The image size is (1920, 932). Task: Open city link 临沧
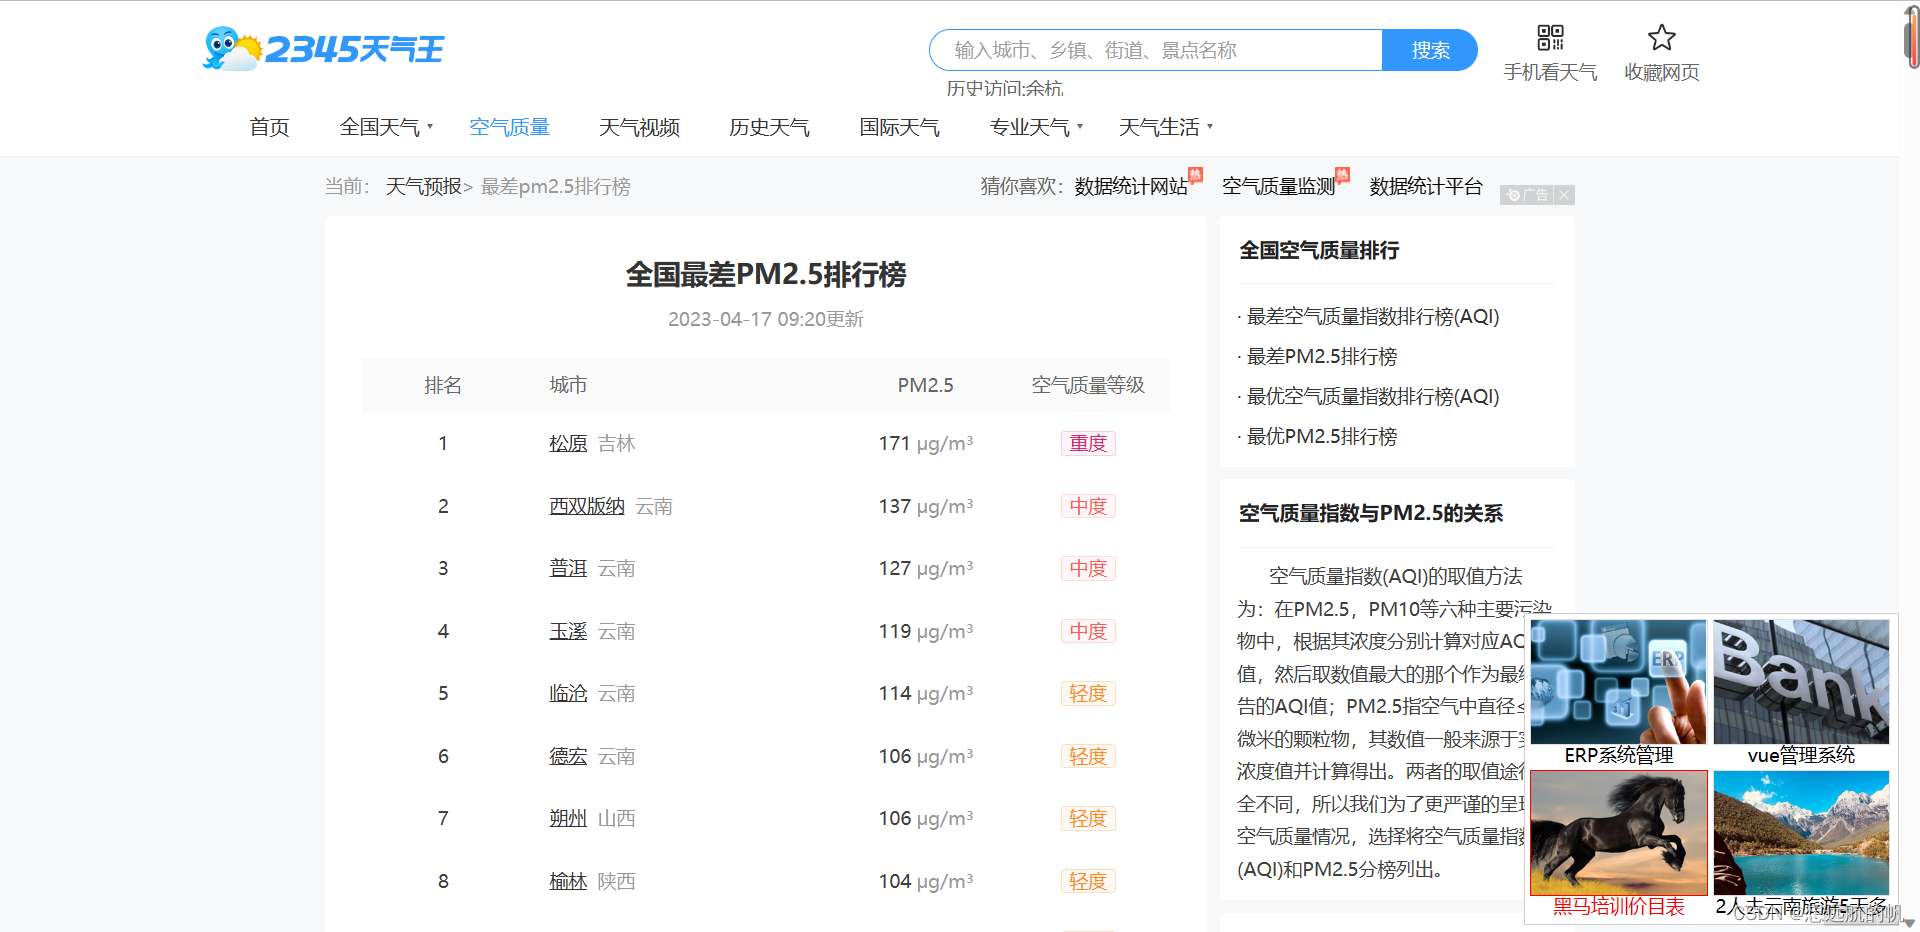coord(568,693)
